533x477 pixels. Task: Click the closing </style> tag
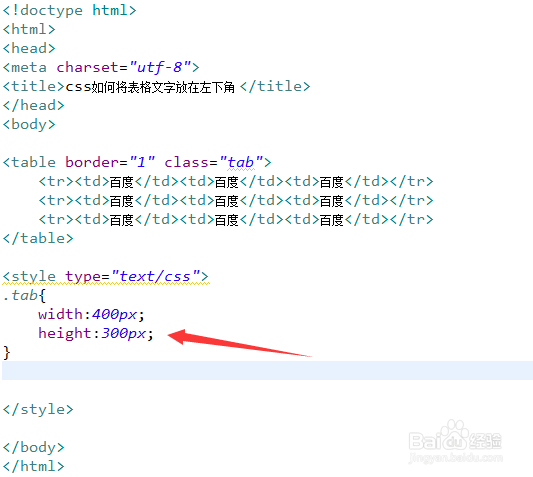pos(38,409)
